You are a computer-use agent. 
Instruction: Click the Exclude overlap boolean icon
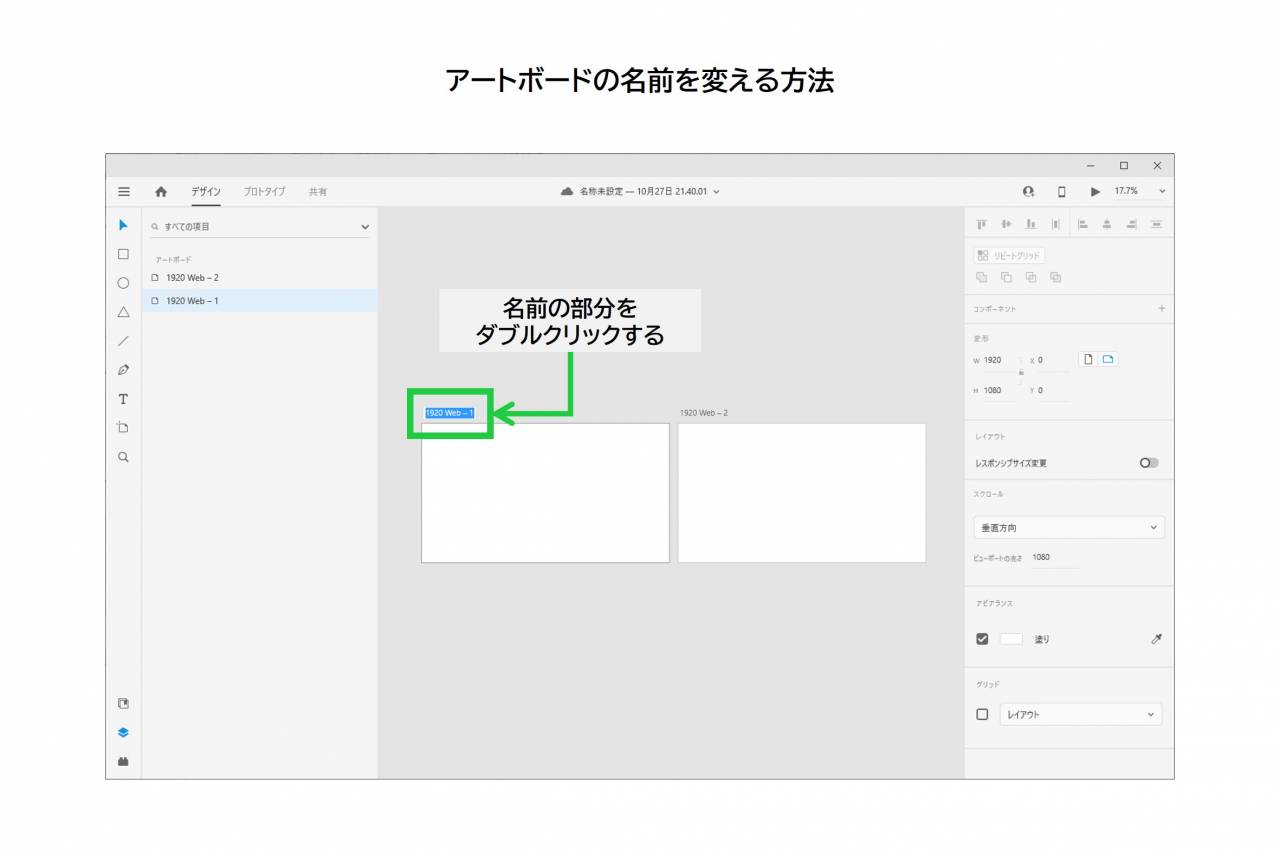coord(1055,277)
